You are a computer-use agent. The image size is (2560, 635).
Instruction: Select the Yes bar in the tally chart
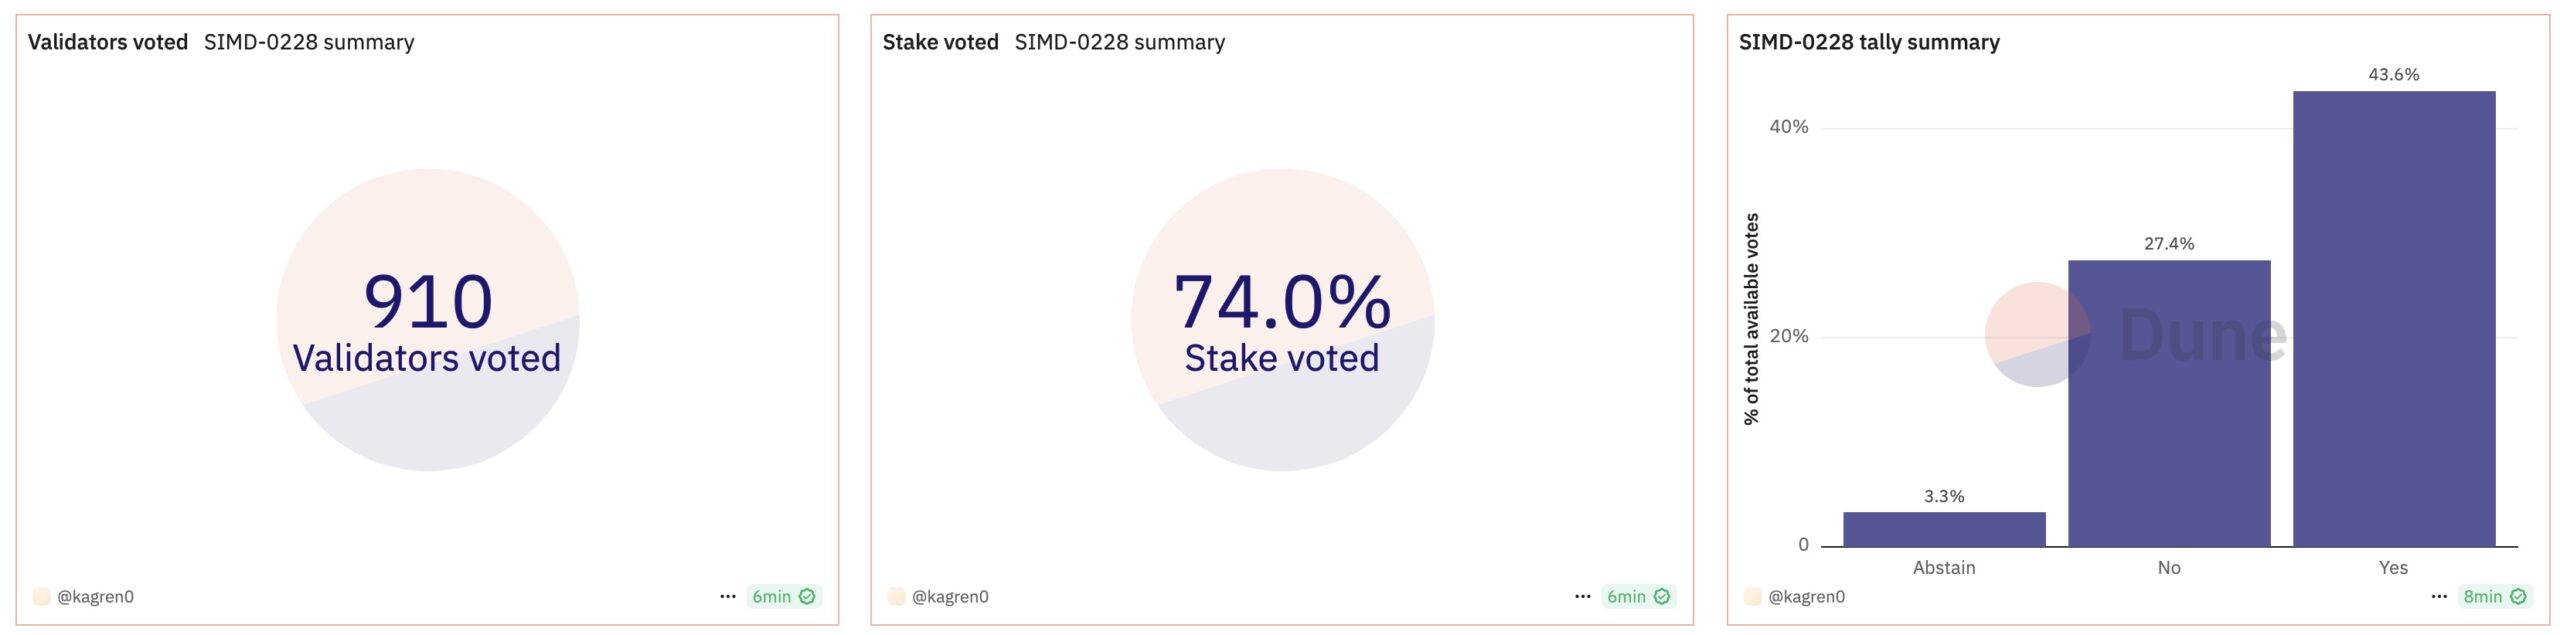point(2394,319)
